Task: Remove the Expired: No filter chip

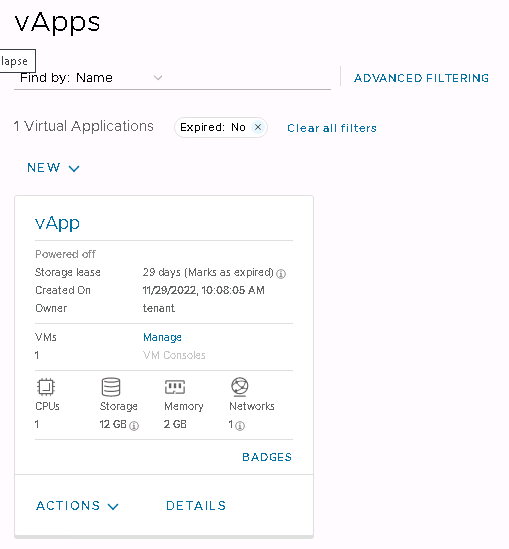Action: pos(258,127)
